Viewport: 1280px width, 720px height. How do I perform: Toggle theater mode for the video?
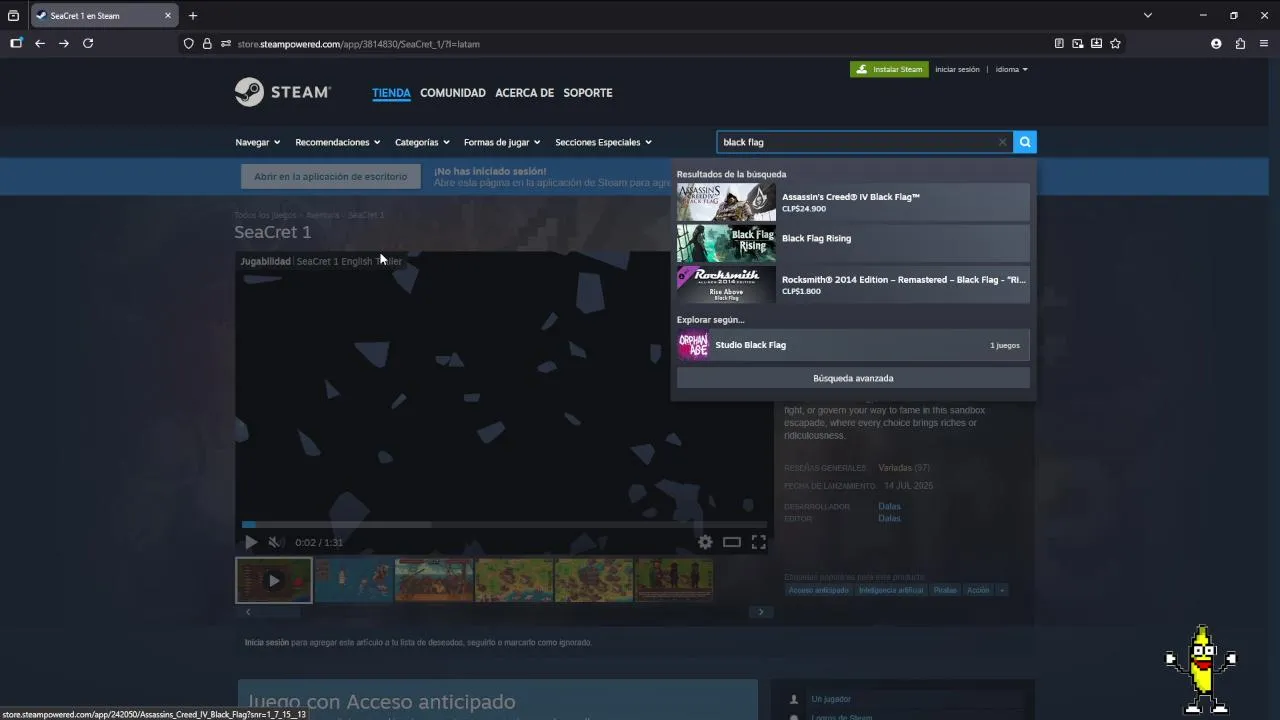point(732,542)
